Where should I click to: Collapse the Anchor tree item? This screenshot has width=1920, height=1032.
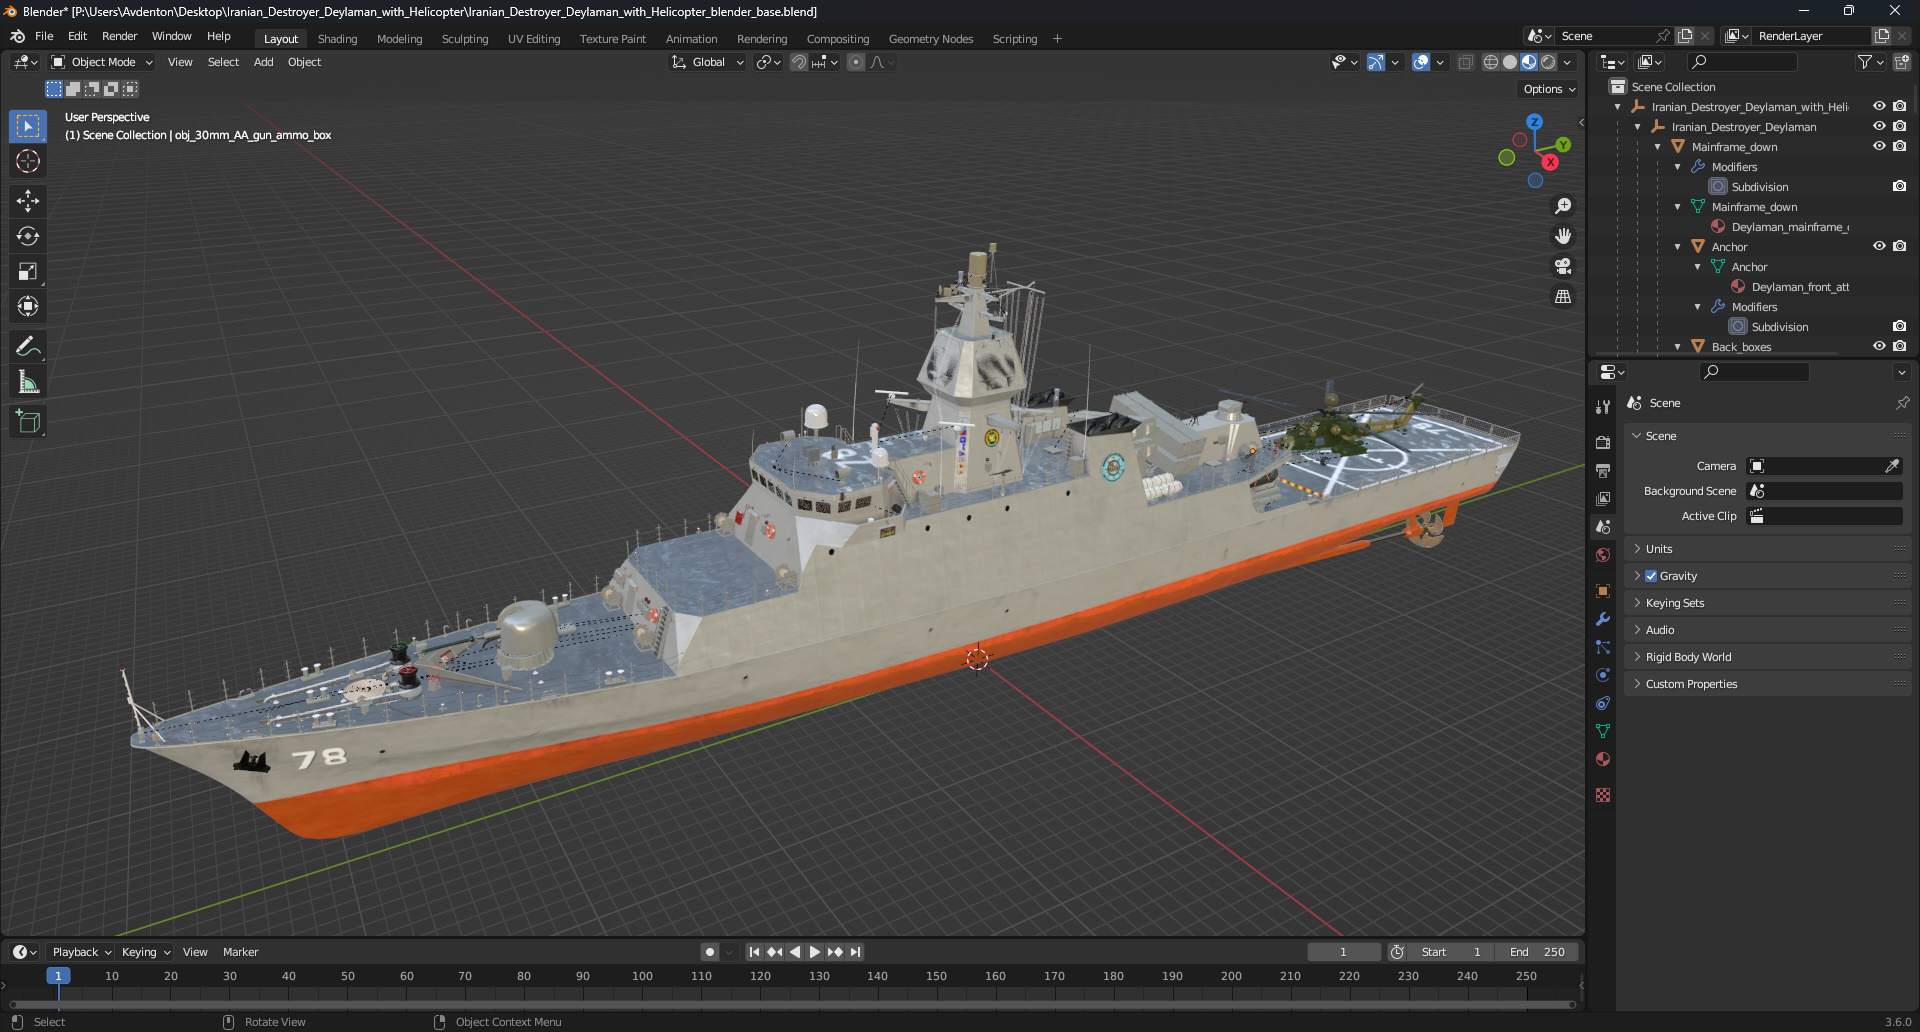[1677, 247]
